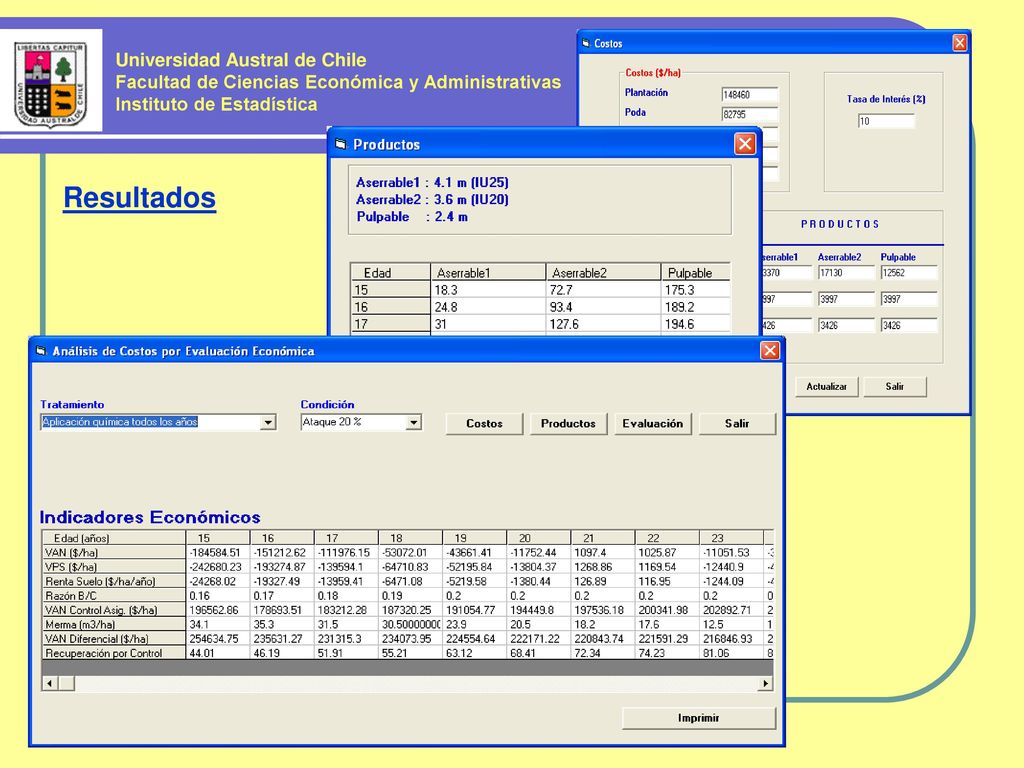Click the Aserrable2 field 17130

coord(846,273)
